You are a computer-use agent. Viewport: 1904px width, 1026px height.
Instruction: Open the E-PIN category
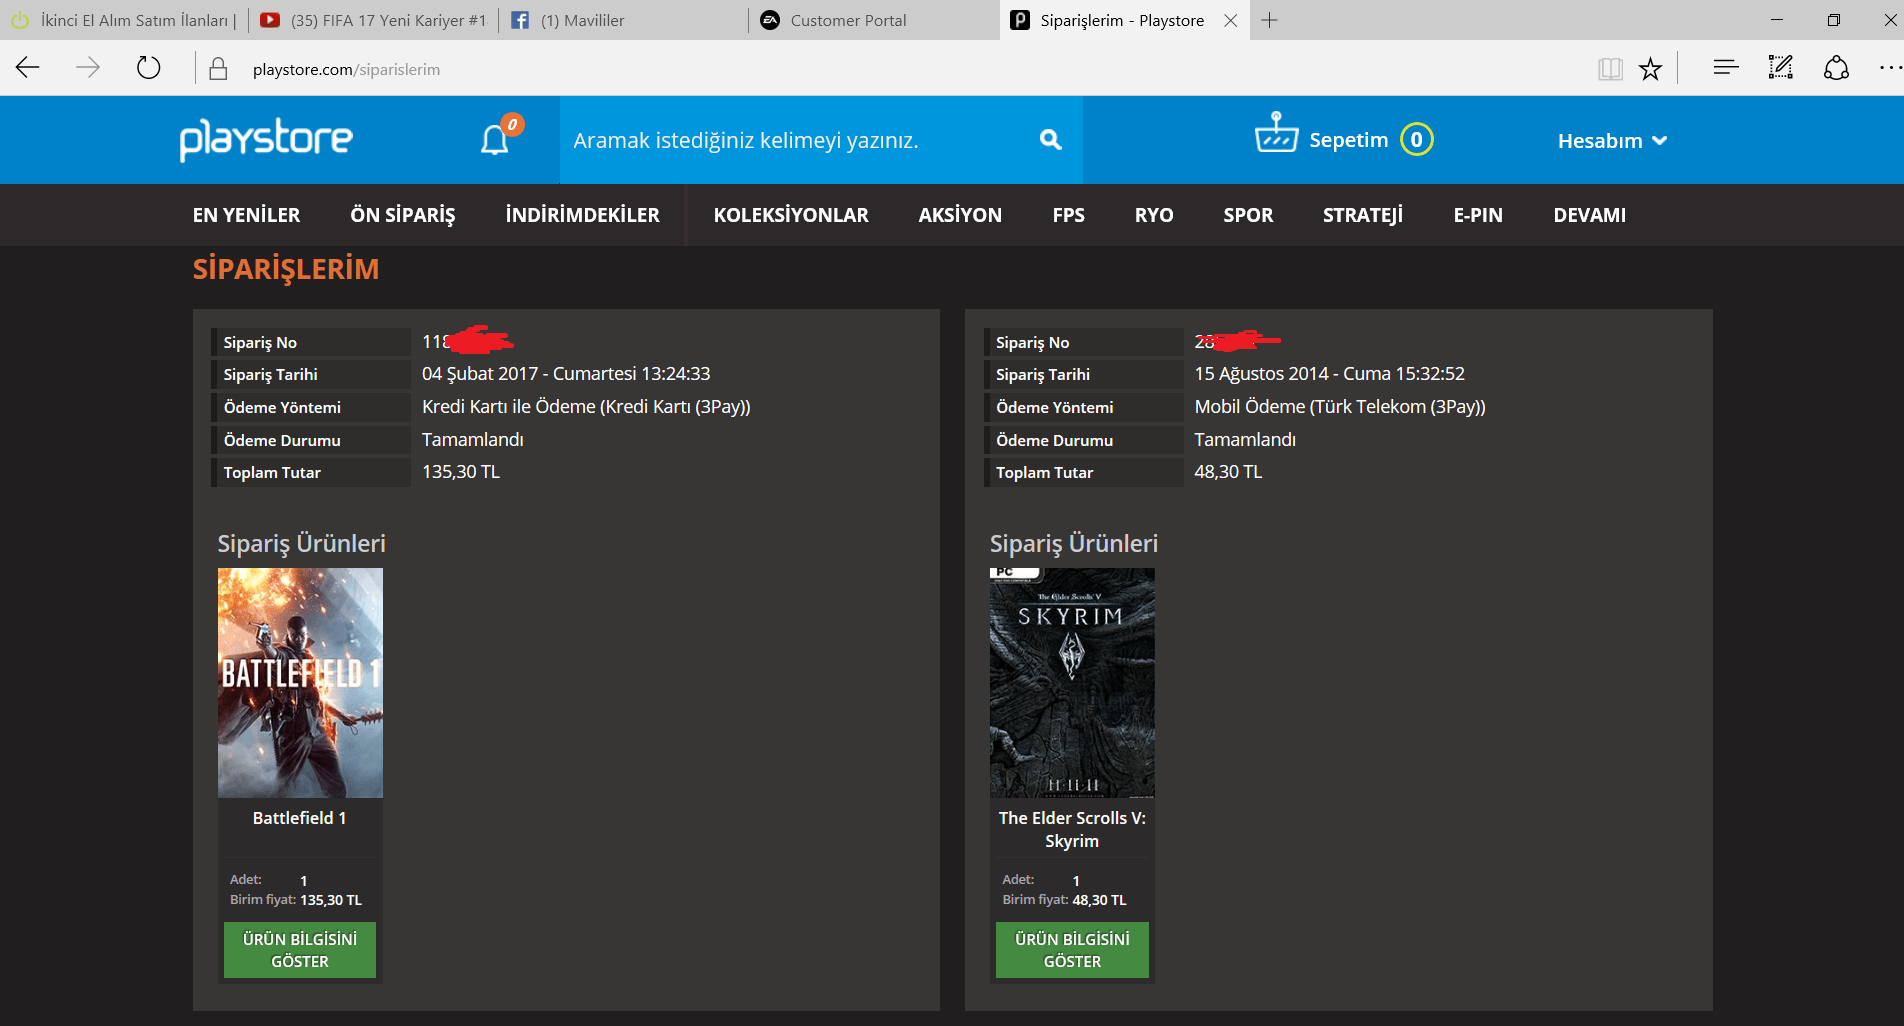coord(1478,215)
